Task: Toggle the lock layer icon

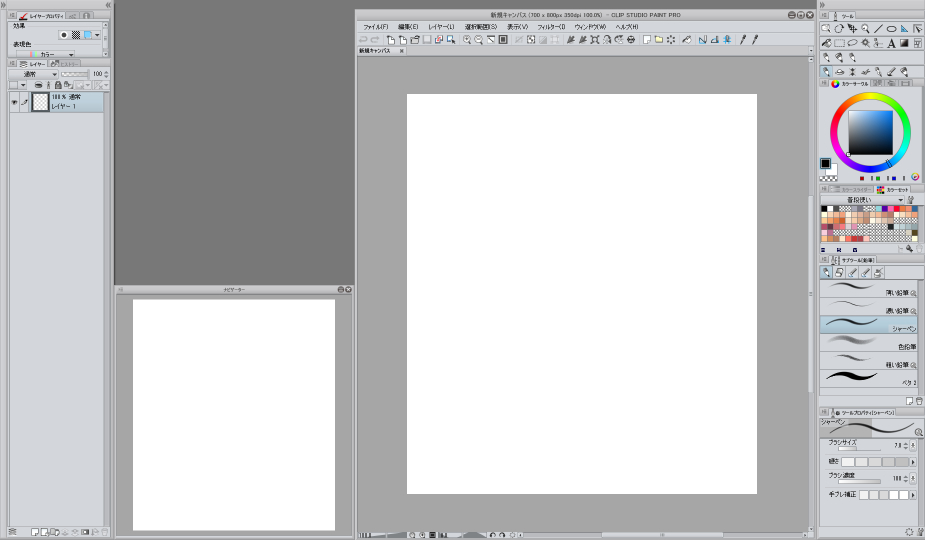Action: (58, 86)
